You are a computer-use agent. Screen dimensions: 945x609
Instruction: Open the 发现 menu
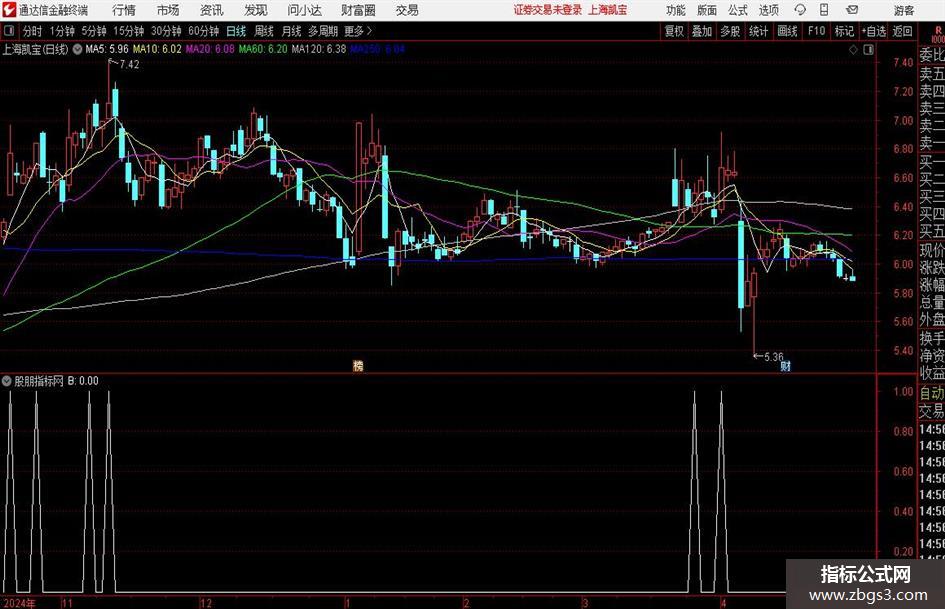256,10
